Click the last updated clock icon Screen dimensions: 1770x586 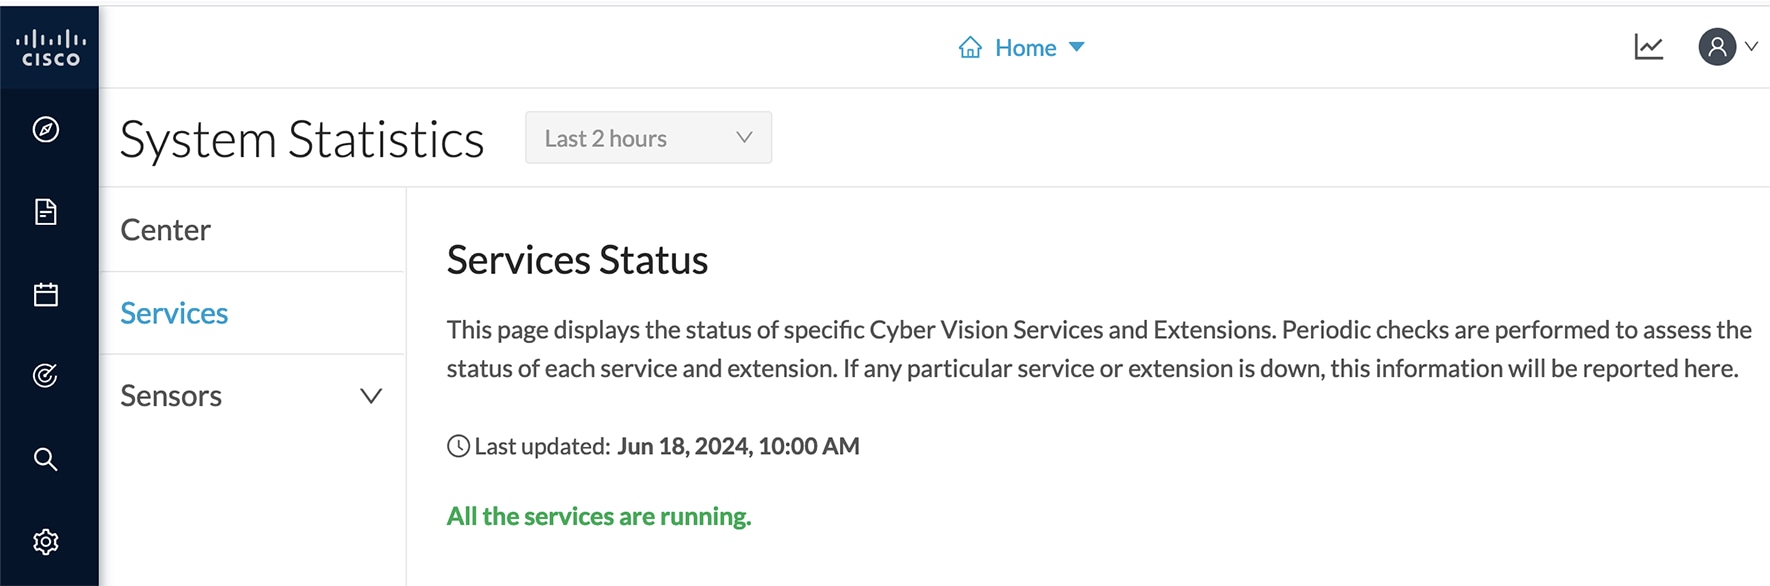(x=458, y=446)
